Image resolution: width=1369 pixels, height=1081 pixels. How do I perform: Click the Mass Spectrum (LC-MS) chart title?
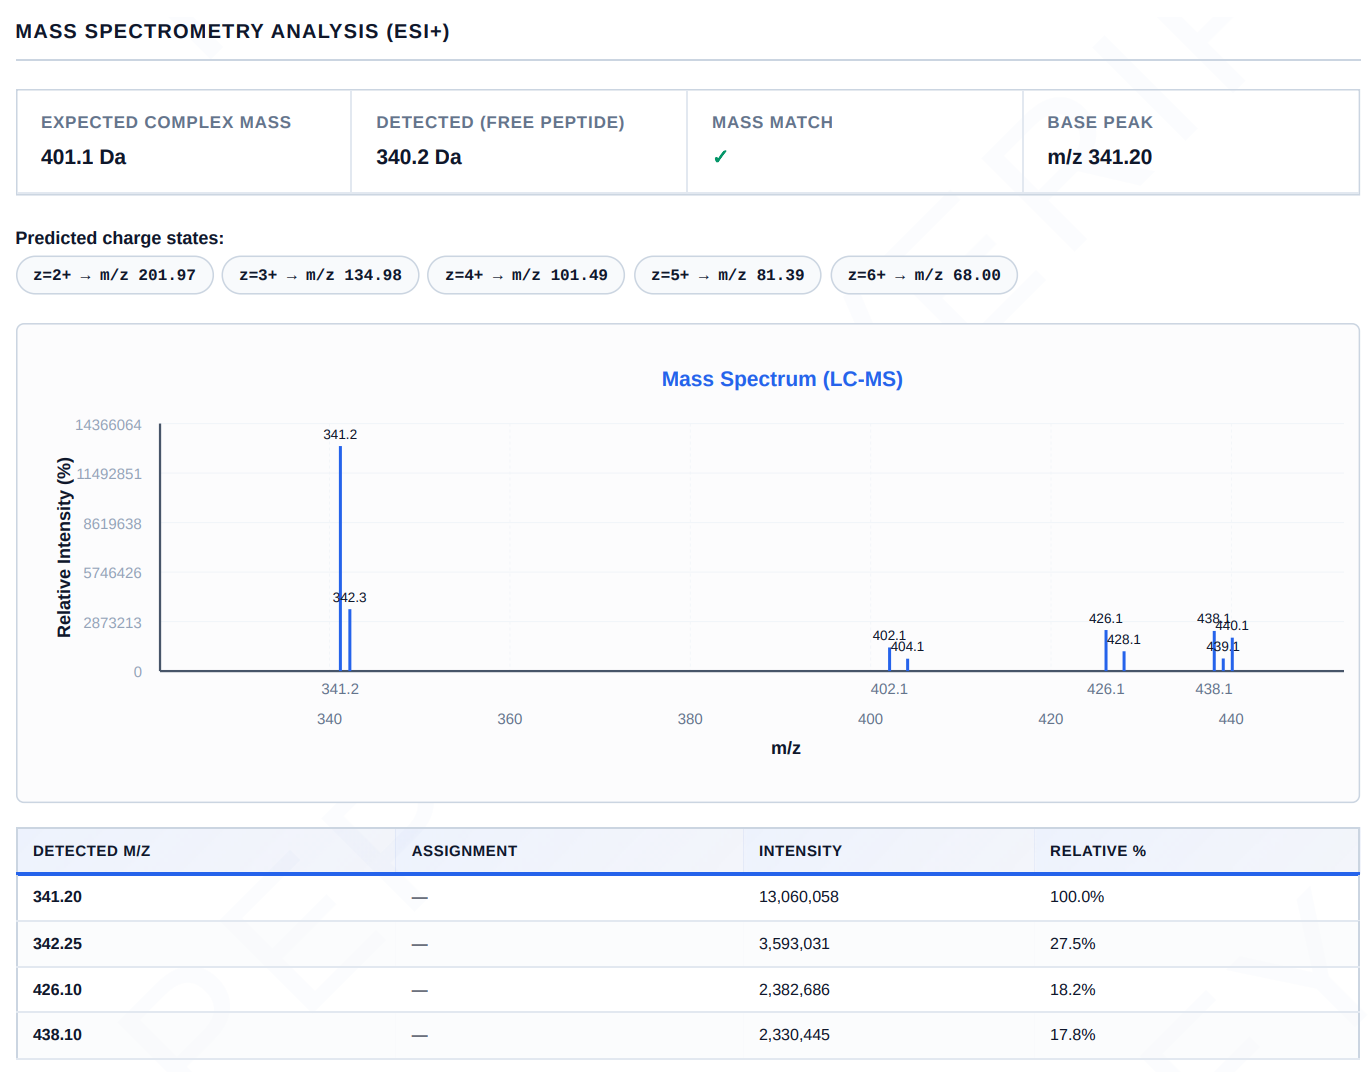tap(782, 379)
